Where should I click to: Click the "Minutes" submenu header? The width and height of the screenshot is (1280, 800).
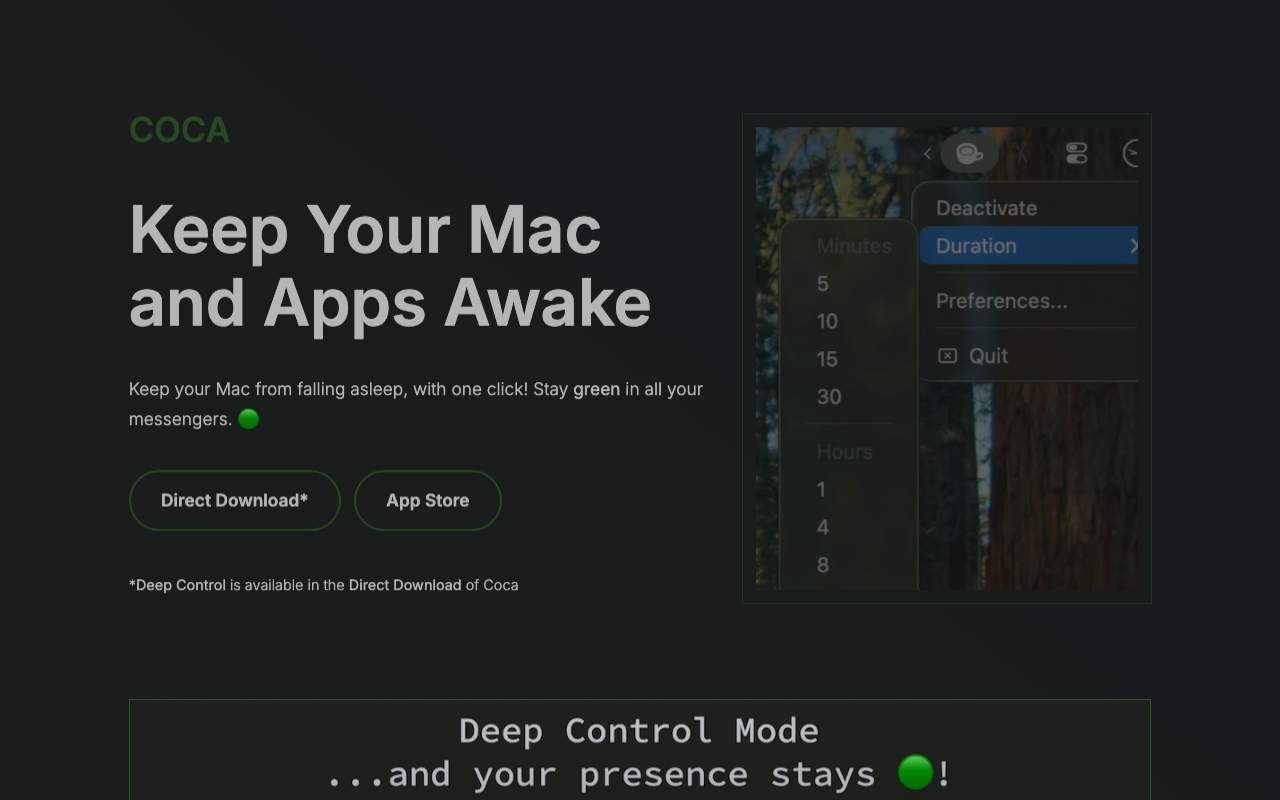(x=854, y=246)
